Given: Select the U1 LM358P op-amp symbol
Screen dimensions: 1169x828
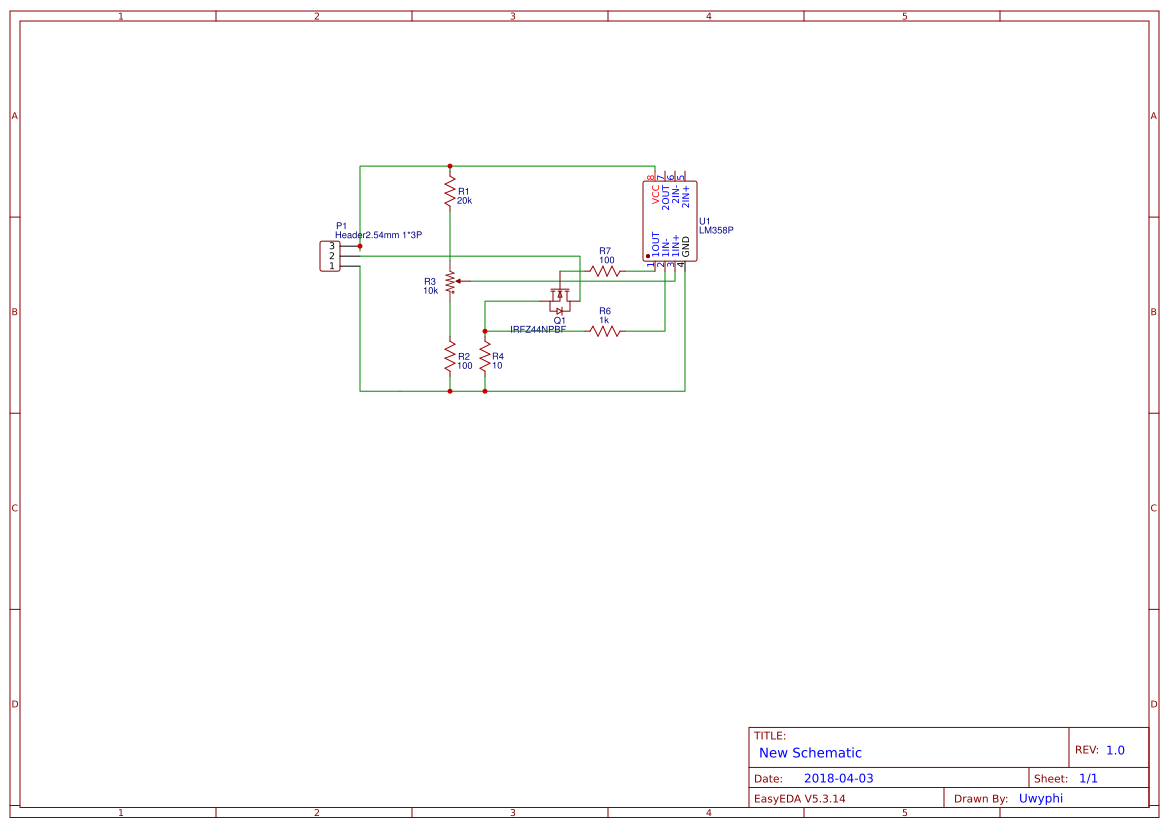Looking at the screenshot, I should tap(671, 218).
